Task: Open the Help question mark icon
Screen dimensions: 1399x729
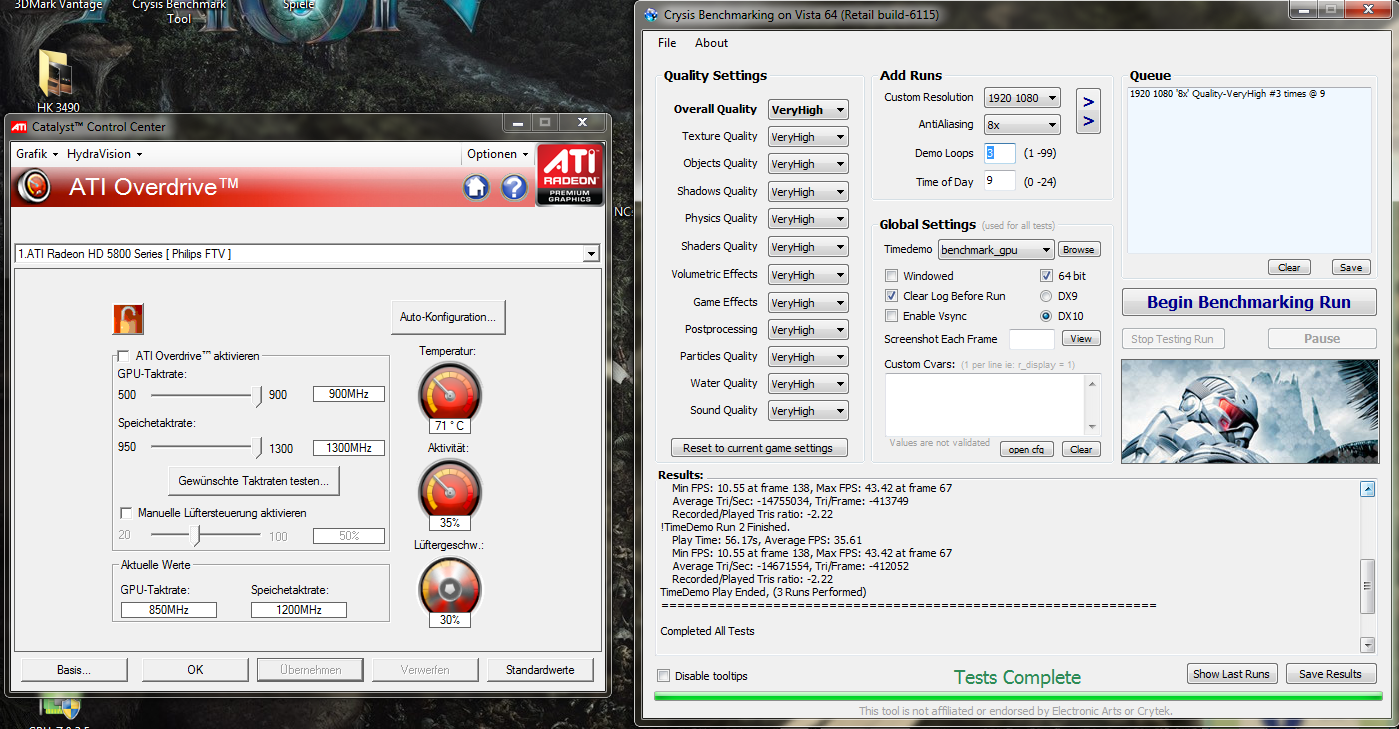Action: click(514, 187)
